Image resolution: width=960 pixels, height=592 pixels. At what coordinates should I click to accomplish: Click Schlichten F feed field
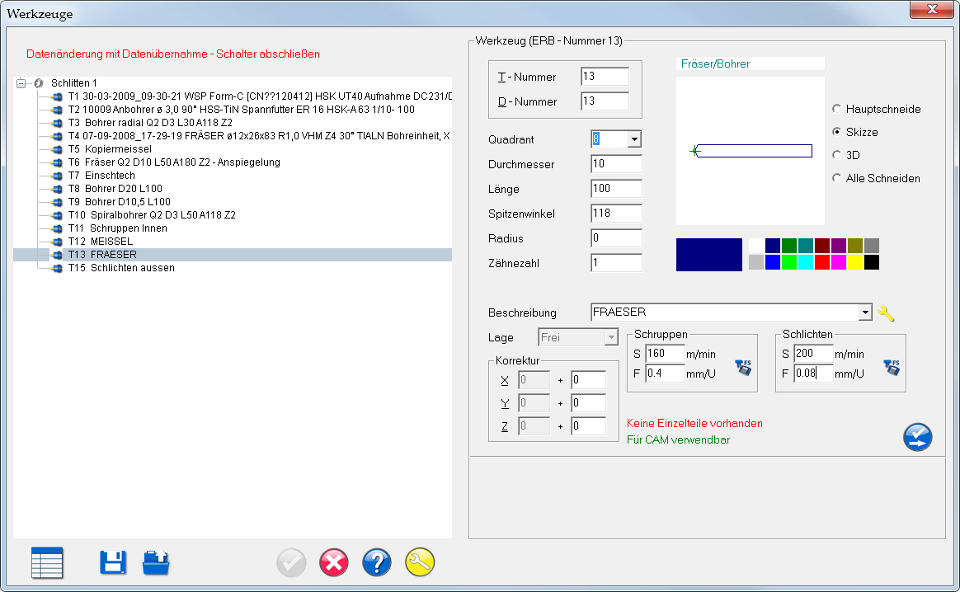click(x=814, y=373)
